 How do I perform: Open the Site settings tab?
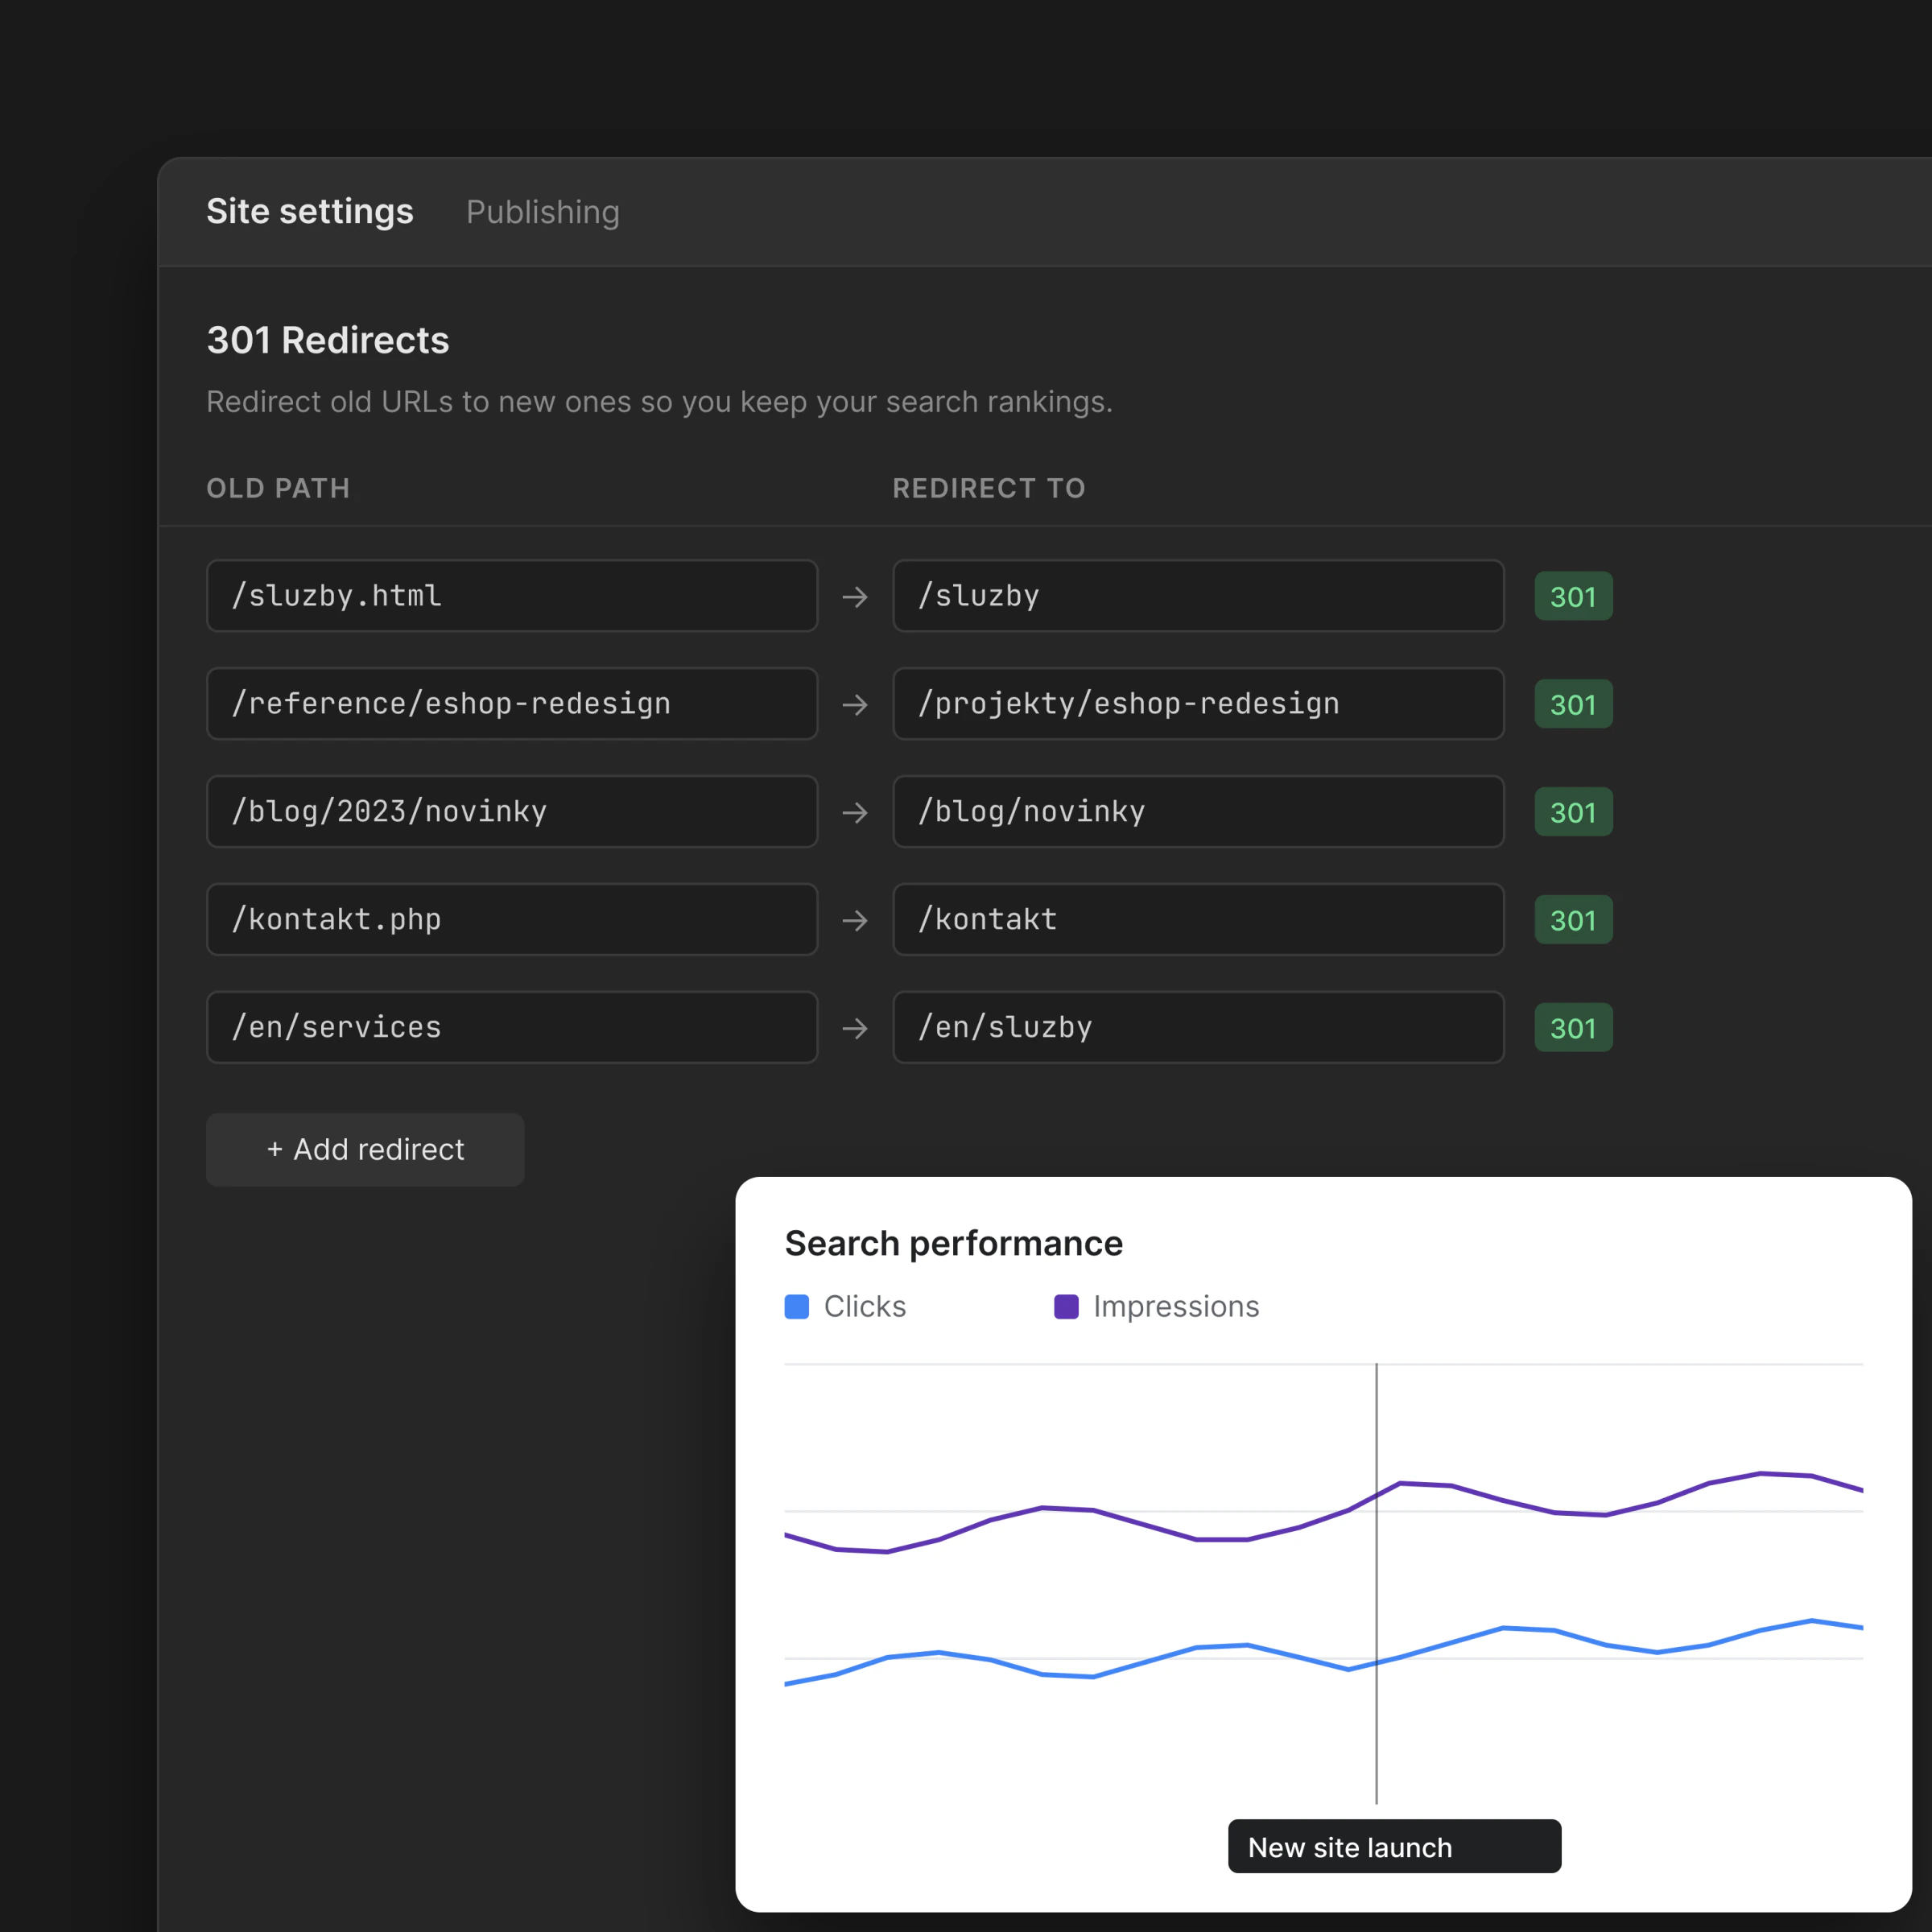click(x=310, y=212)
